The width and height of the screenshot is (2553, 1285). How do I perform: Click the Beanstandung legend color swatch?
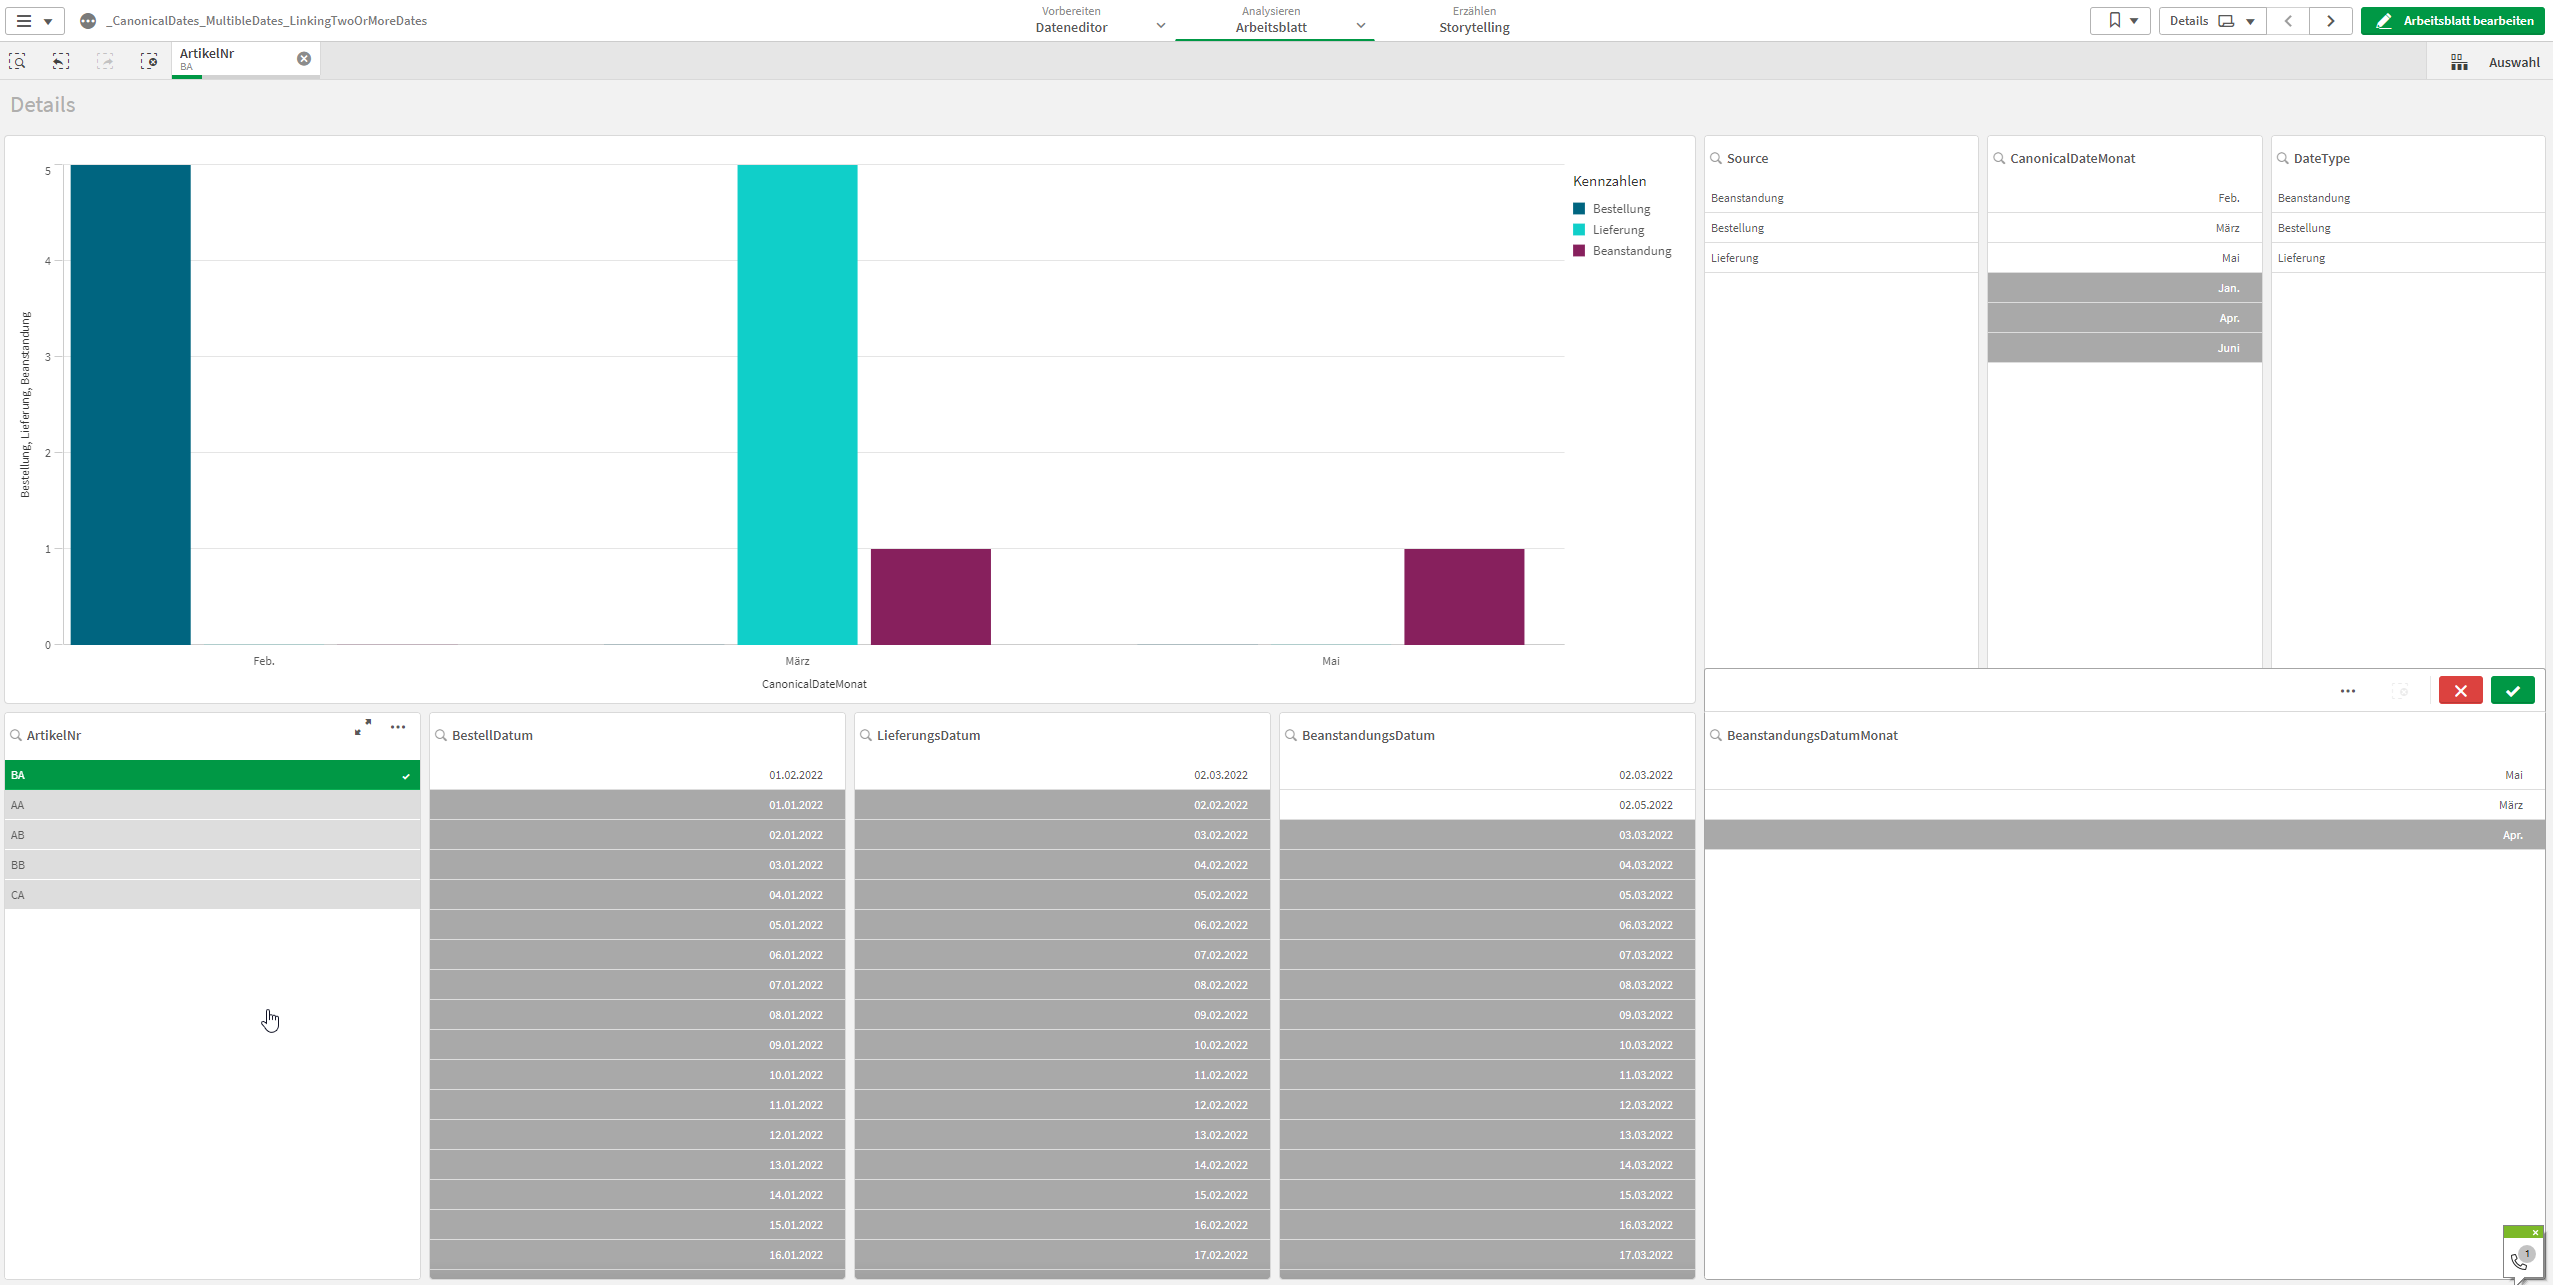pos(1579,251)
